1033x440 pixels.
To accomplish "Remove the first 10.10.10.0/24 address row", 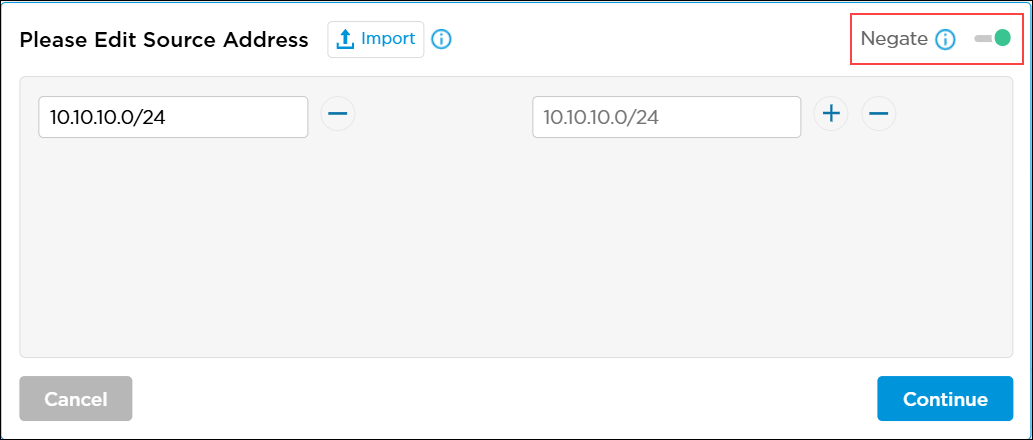I will pos(338,114).
